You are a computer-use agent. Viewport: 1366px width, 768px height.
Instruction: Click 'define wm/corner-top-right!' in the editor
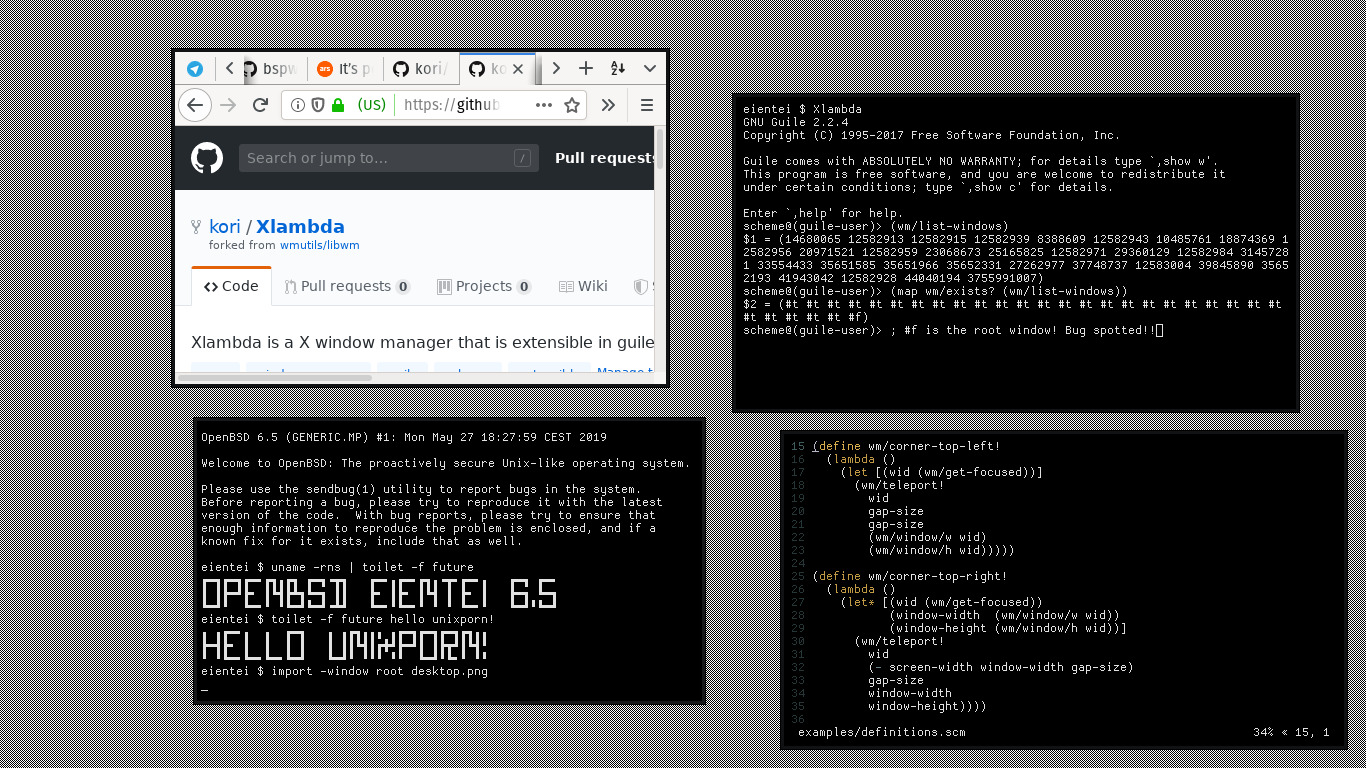pos(913,576)
